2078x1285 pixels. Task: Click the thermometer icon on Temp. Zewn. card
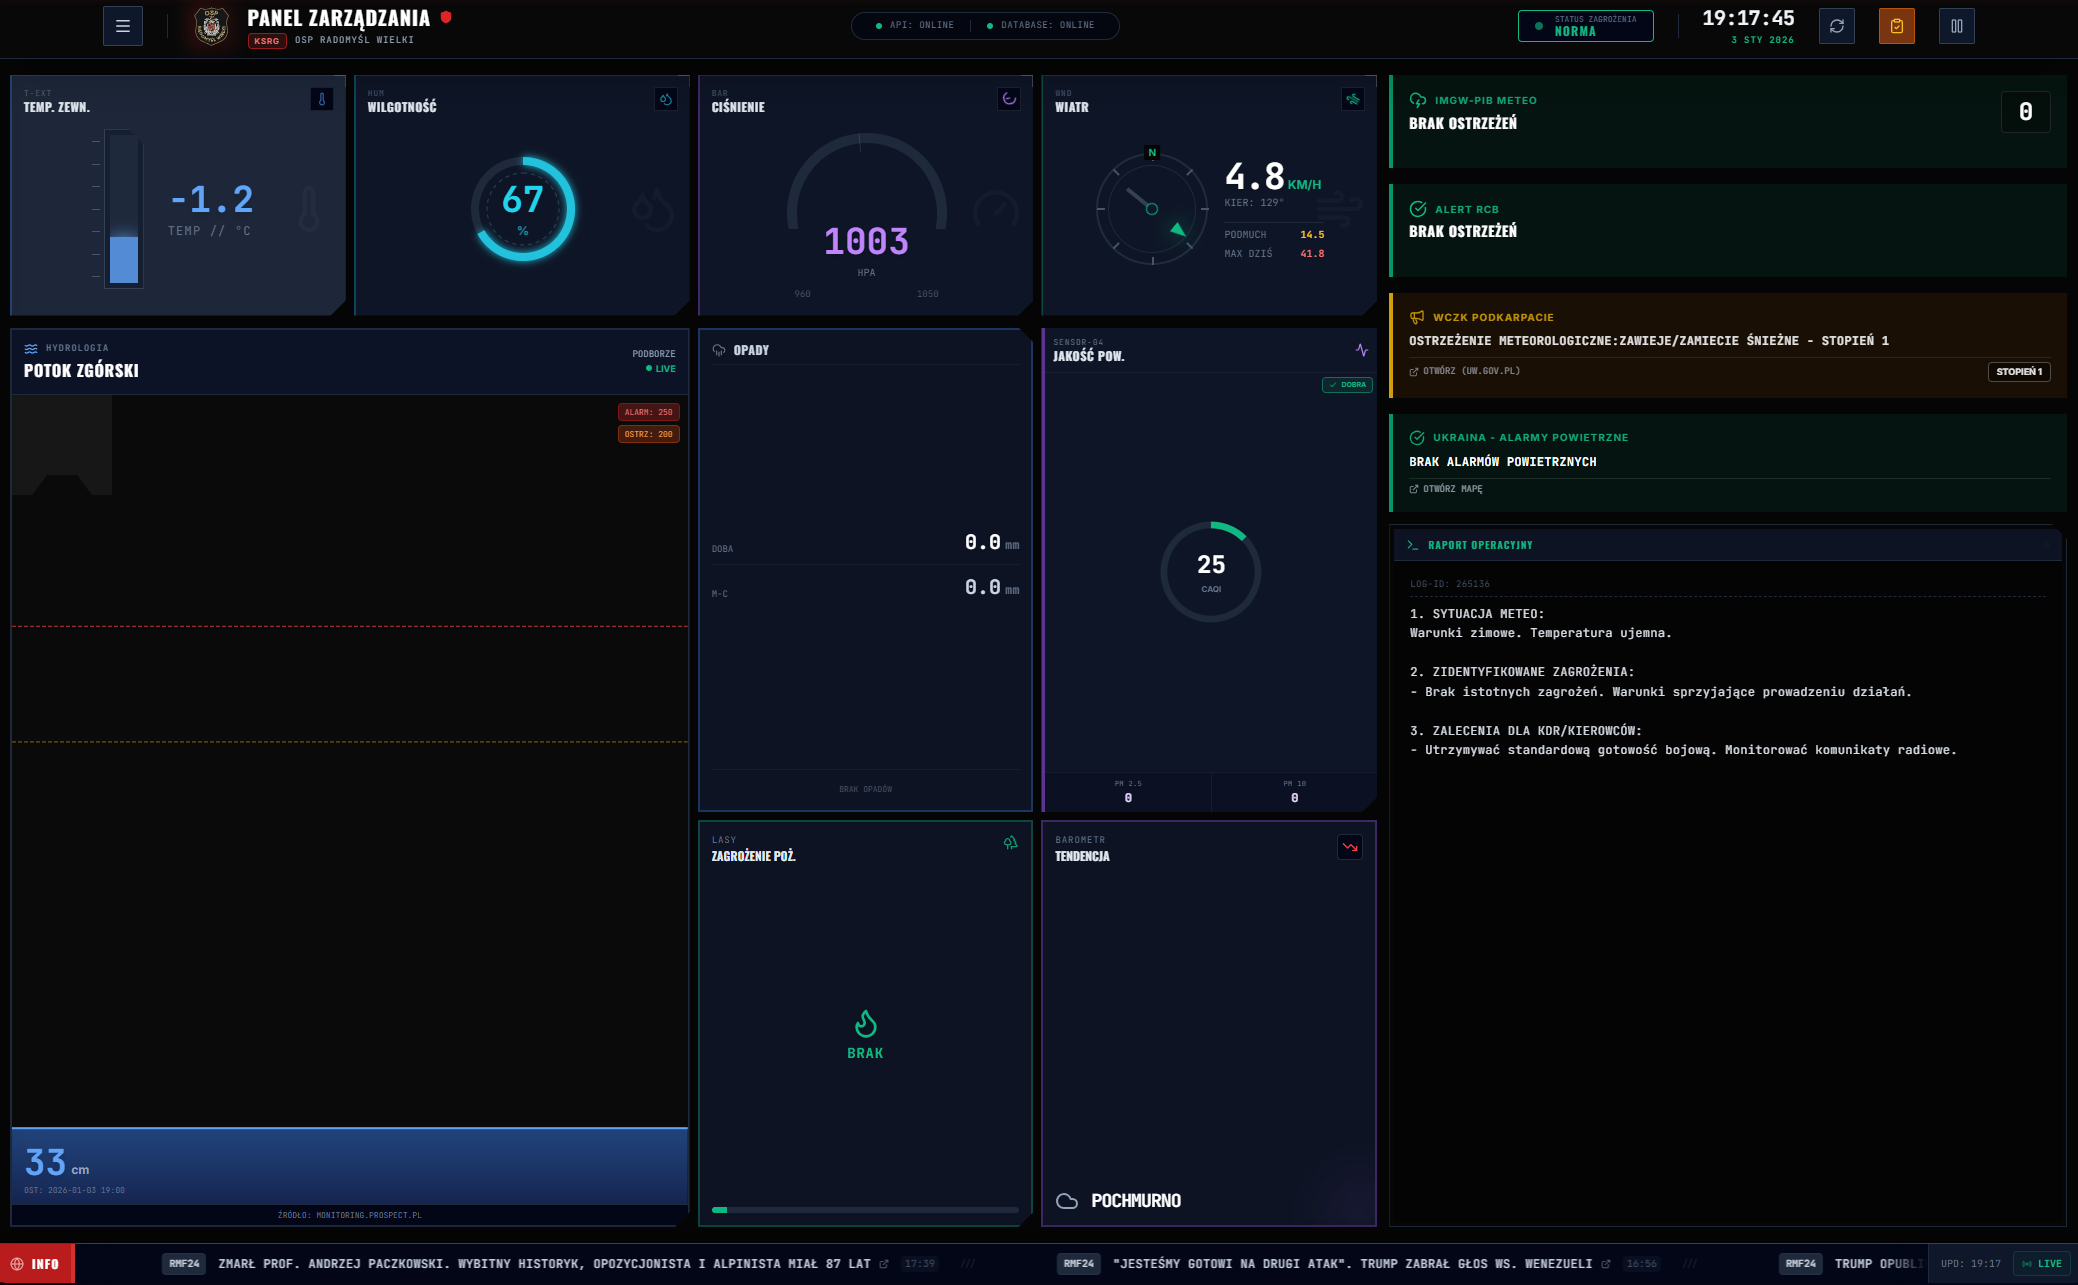pyautogui.click(x=322, y=99)
